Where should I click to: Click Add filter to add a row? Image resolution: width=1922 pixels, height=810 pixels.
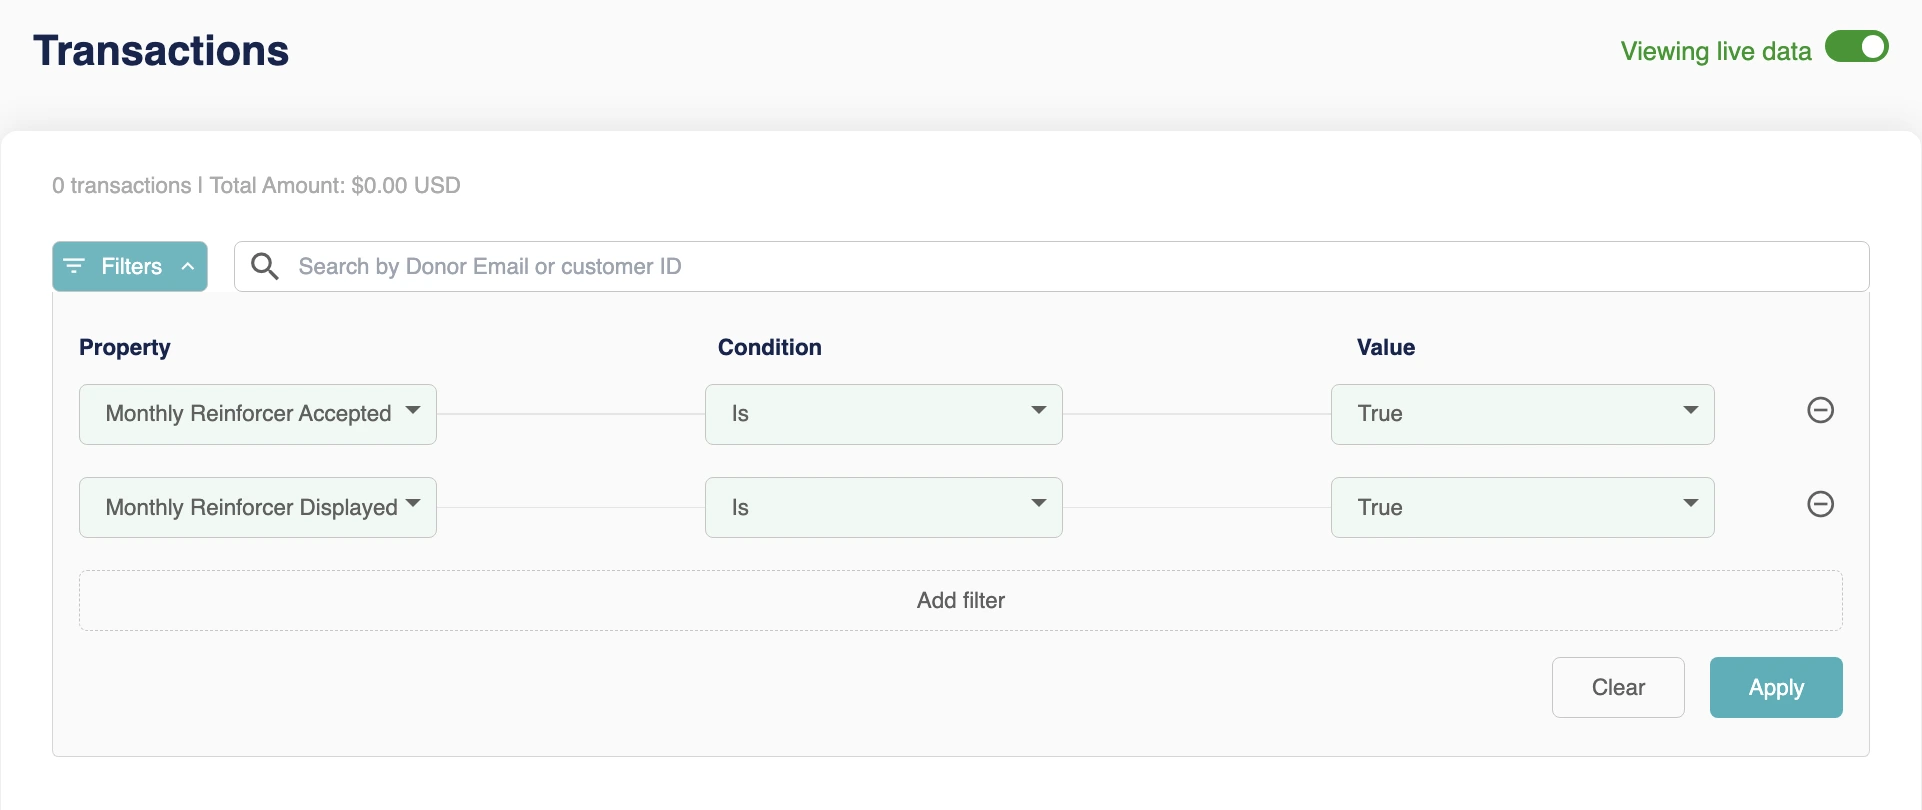click(x=960, y=600)
